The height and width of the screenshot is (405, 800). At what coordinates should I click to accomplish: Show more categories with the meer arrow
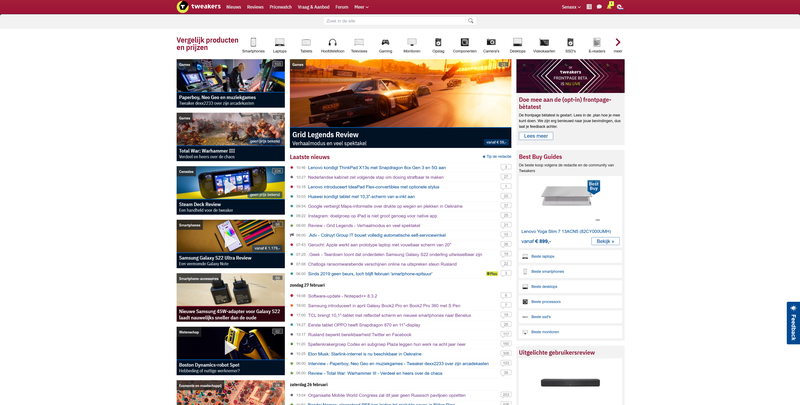tap(618, 45)
